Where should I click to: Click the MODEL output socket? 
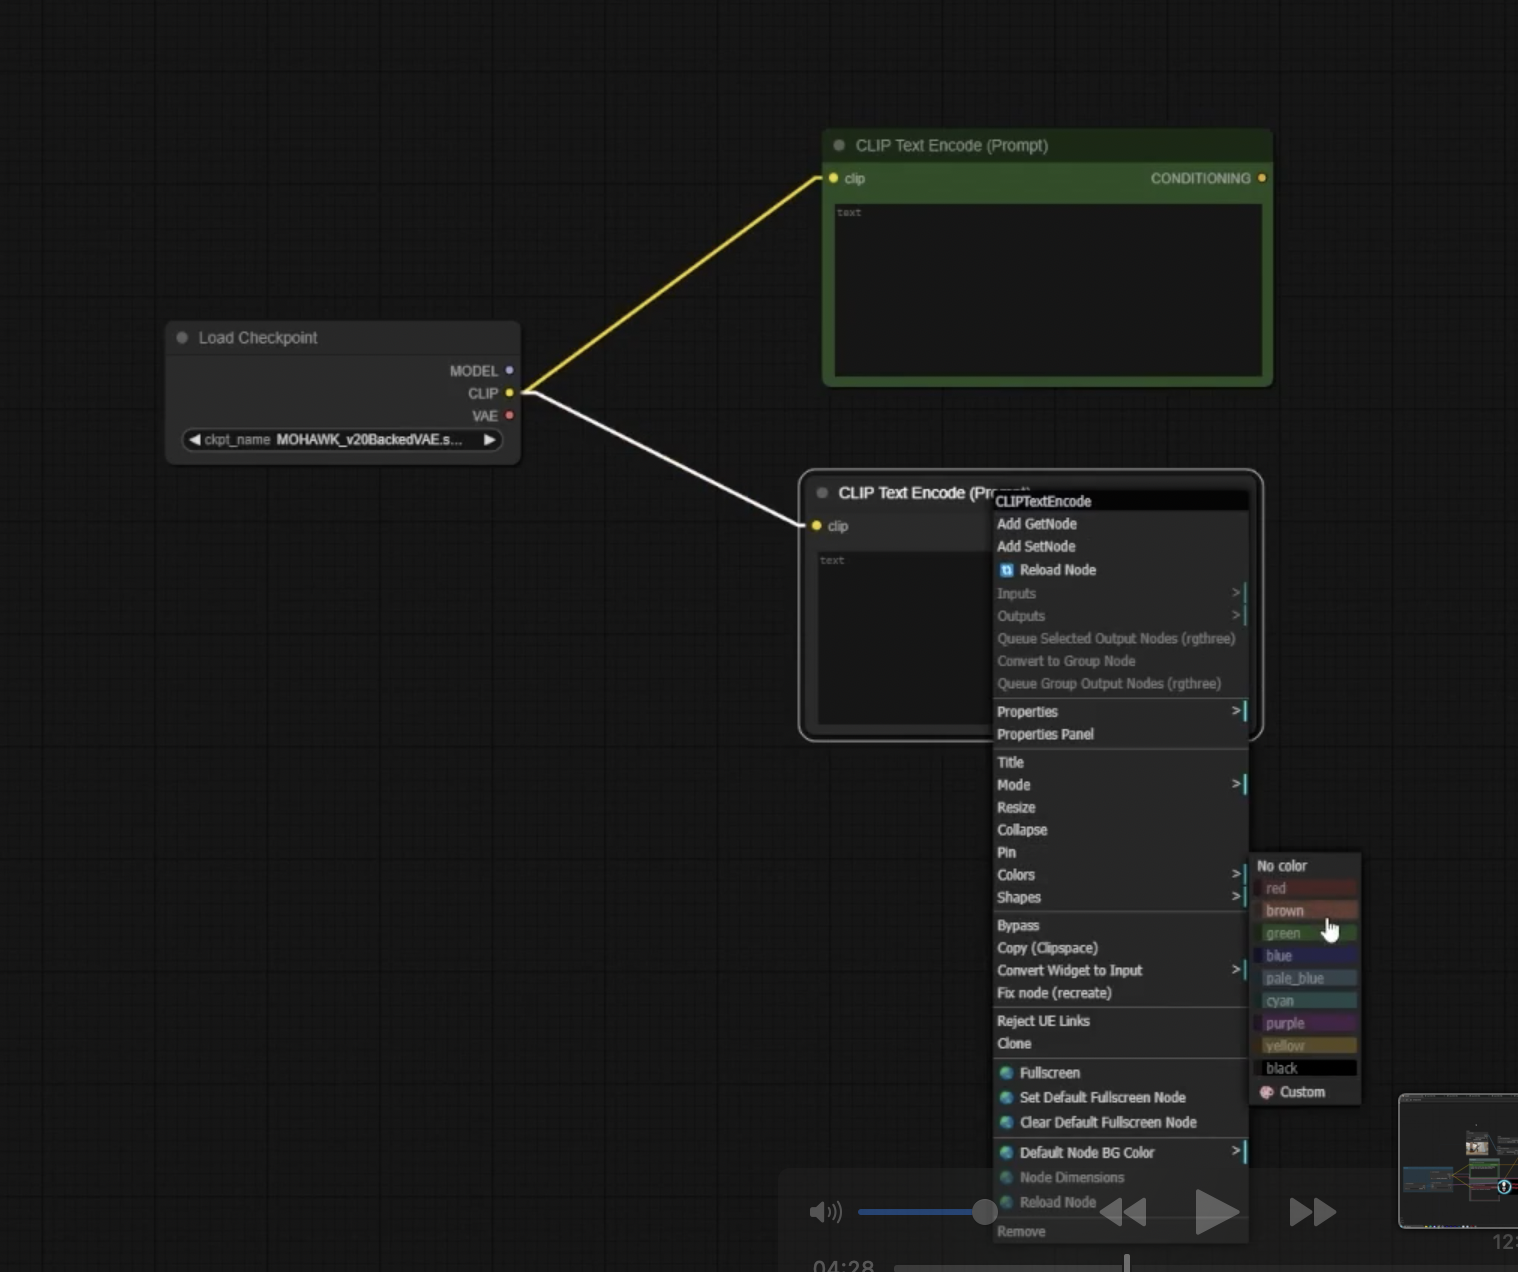click(509, 370)
